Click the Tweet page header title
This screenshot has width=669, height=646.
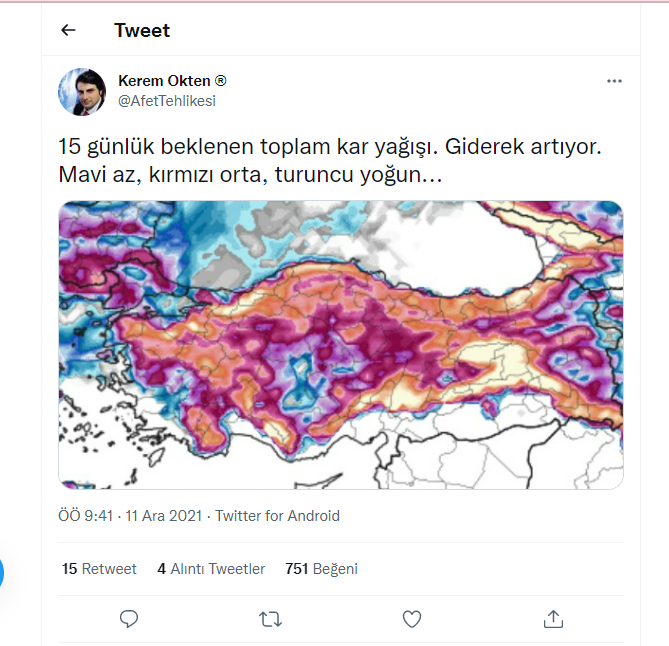click(x=142, y=30)
